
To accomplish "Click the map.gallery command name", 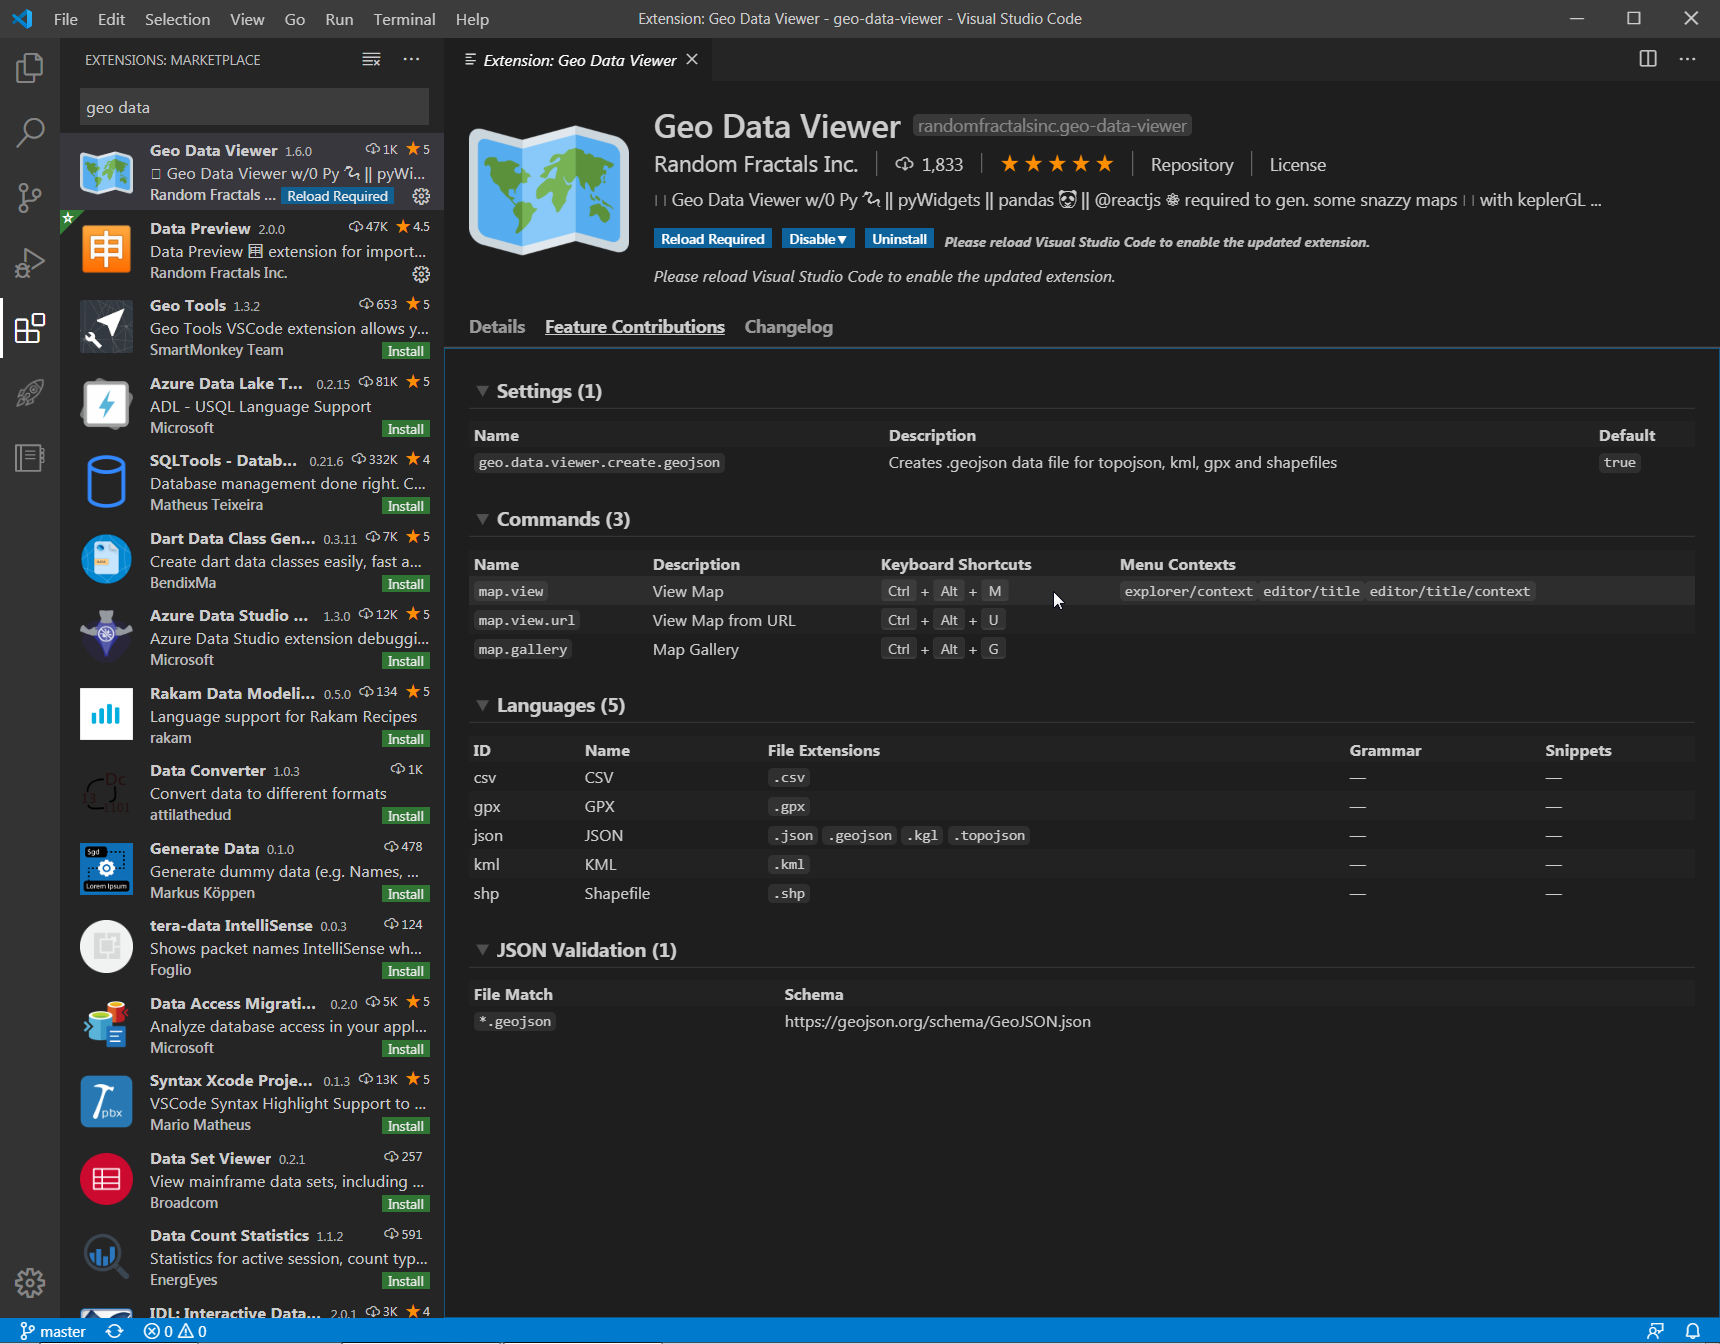I will pos(523,649).
